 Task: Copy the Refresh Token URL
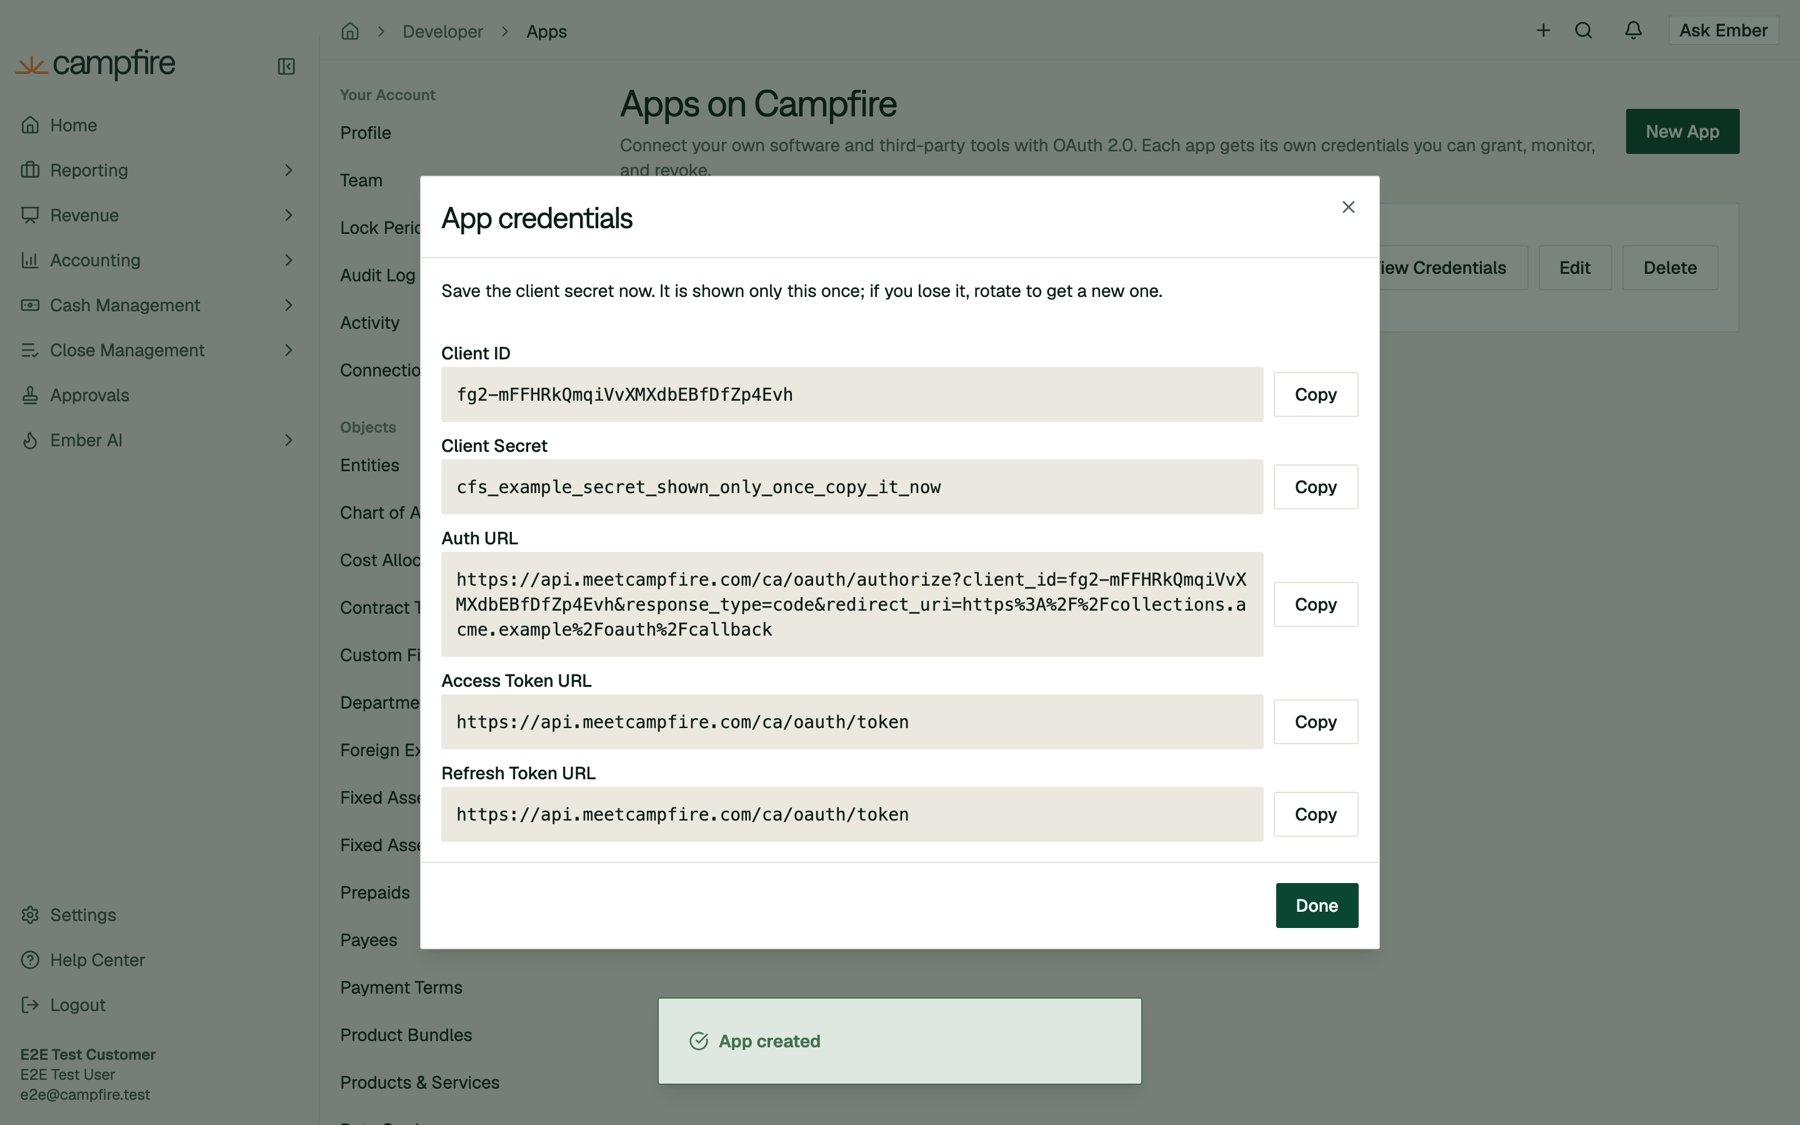pos(1315,814)
